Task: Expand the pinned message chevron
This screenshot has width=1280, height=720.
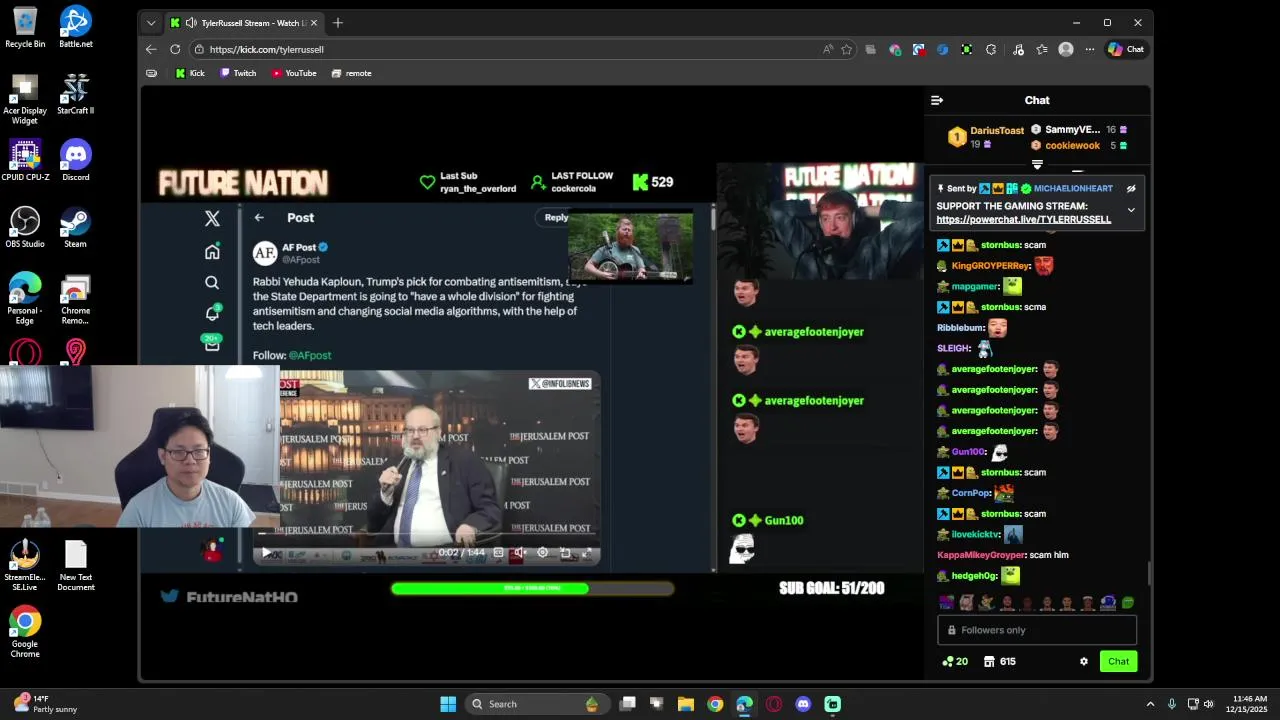Action: coord(1131,210)
